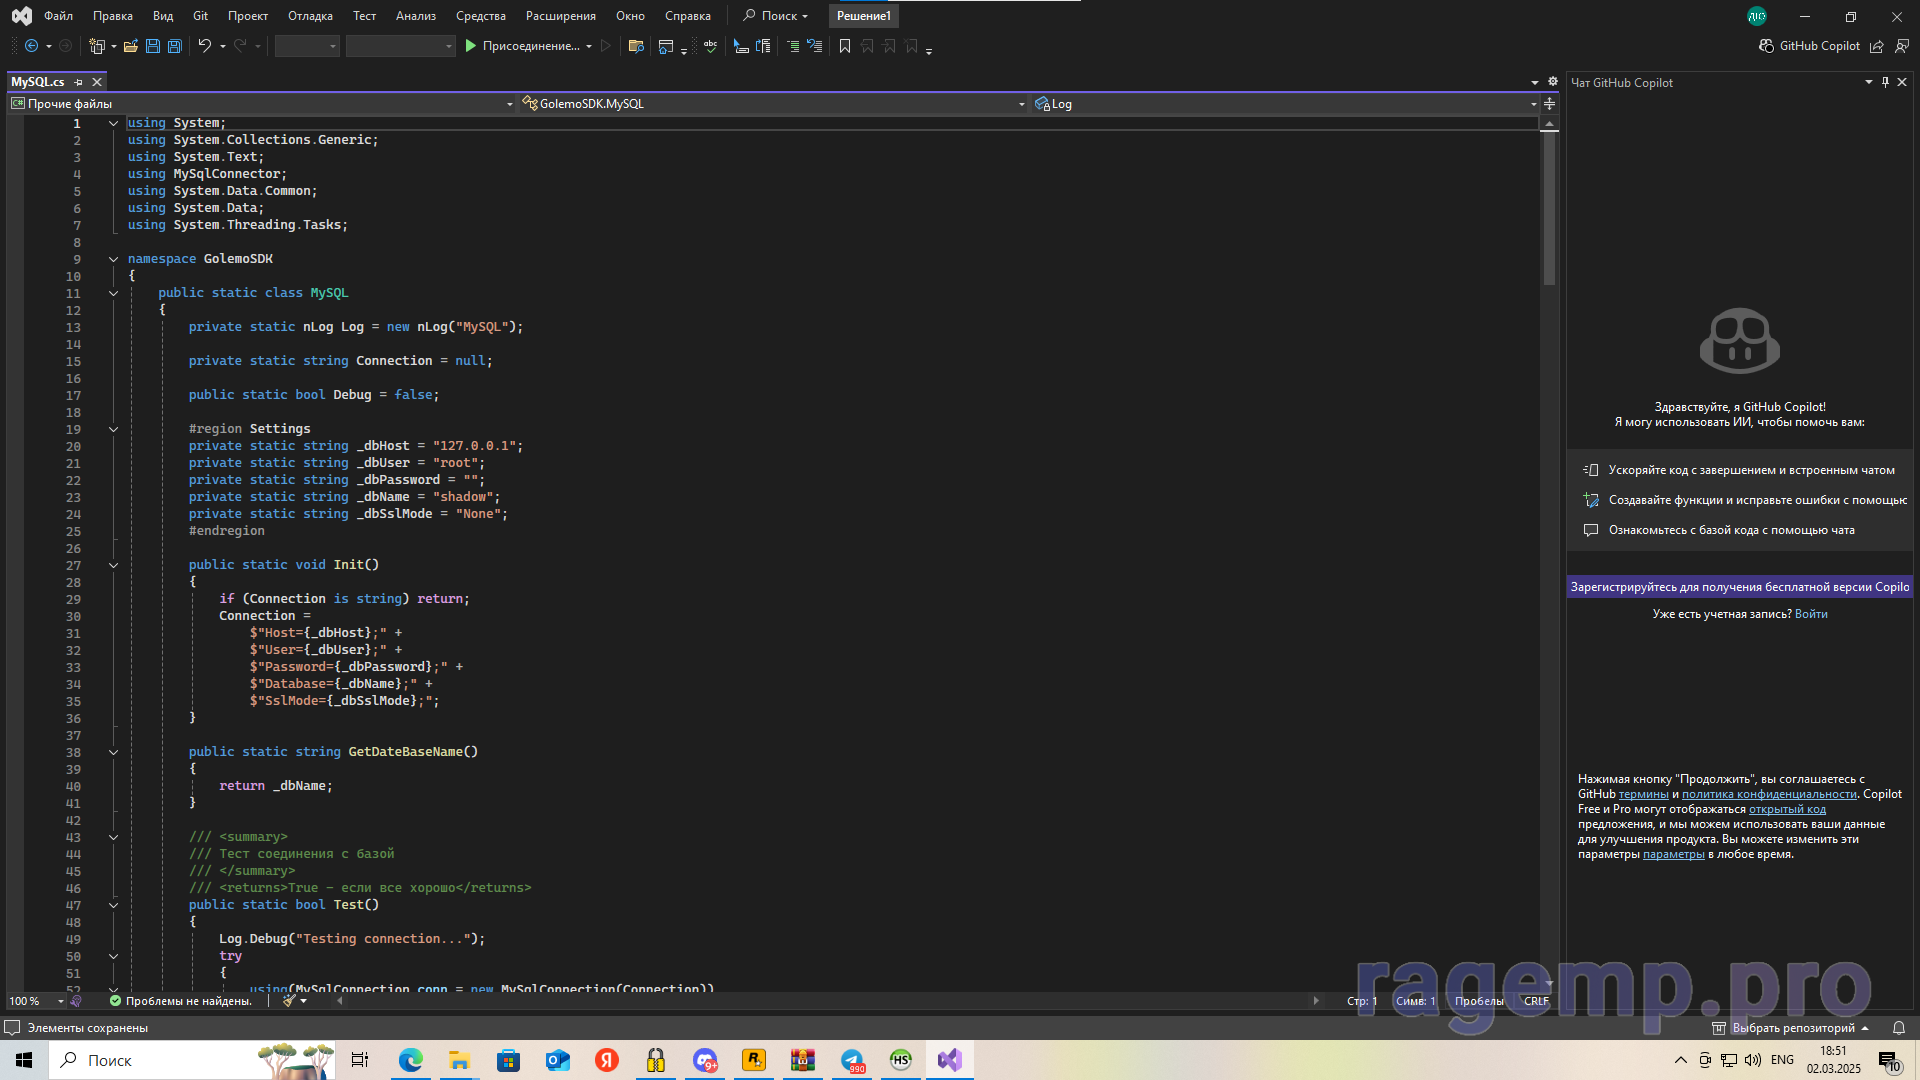Viewport: 1920px width, 1080px height.
Task: Click the Save file icon
Action: click(153, 46)
